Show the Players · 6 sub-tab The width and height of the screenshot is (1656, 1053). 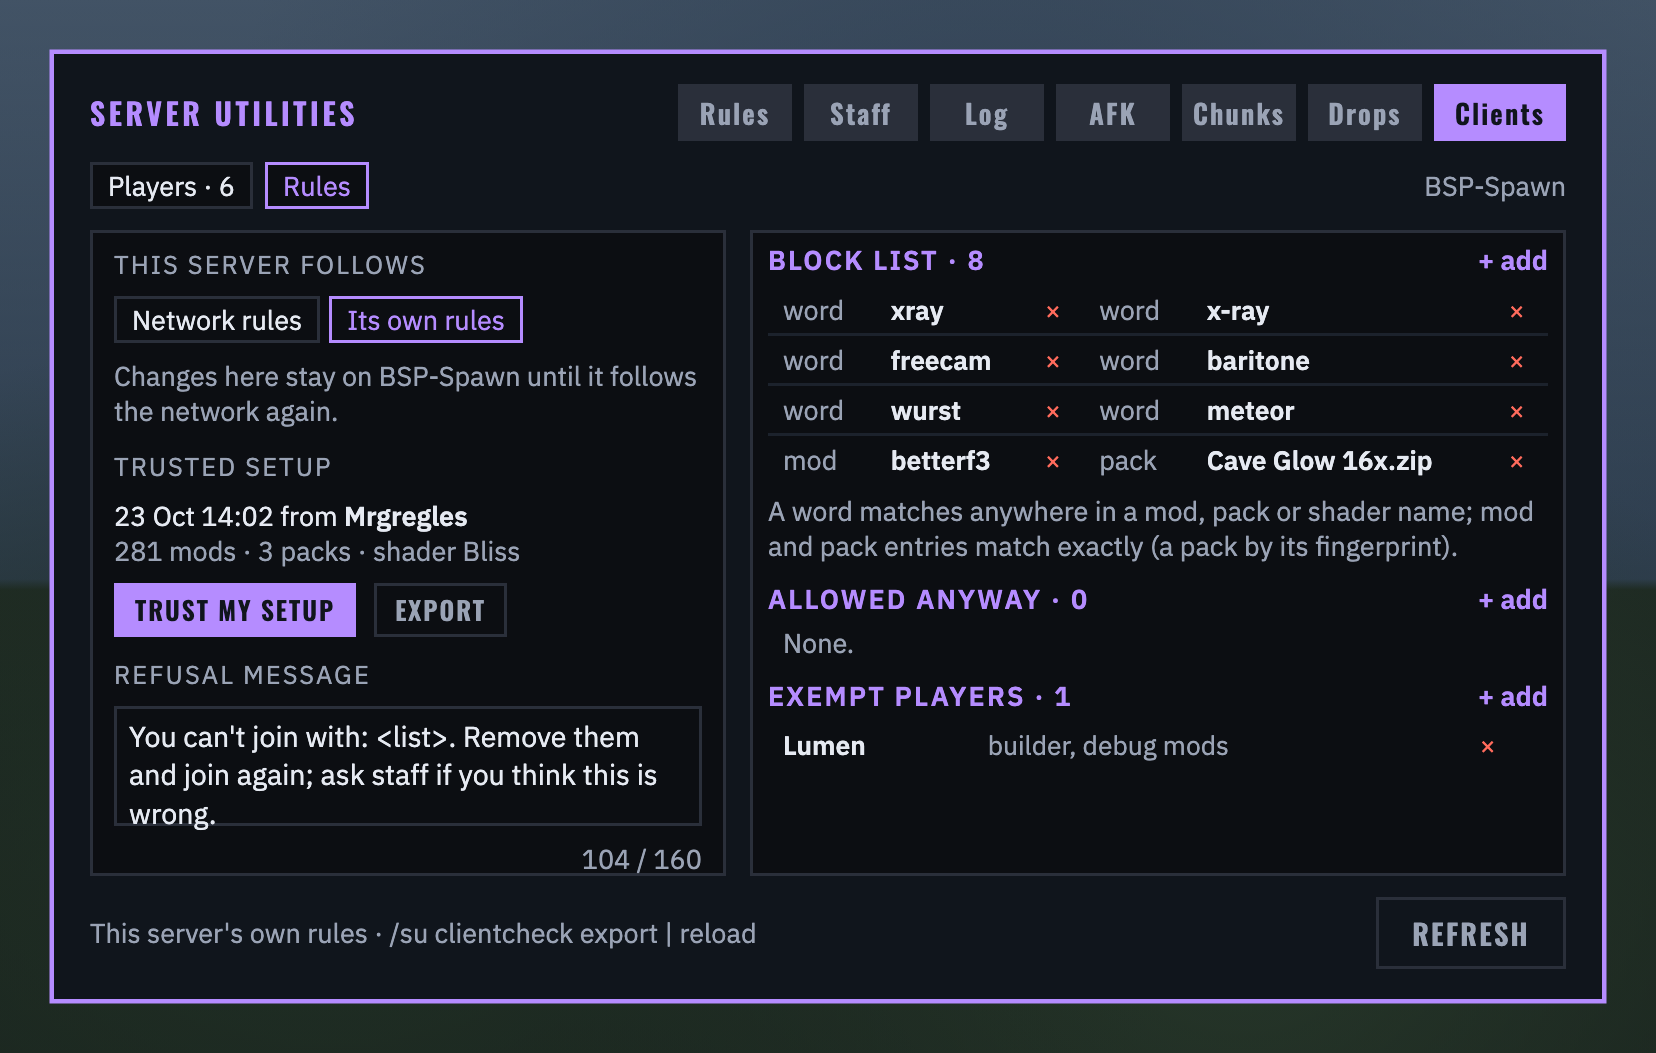pyautogui.click(x=171, y=186)
